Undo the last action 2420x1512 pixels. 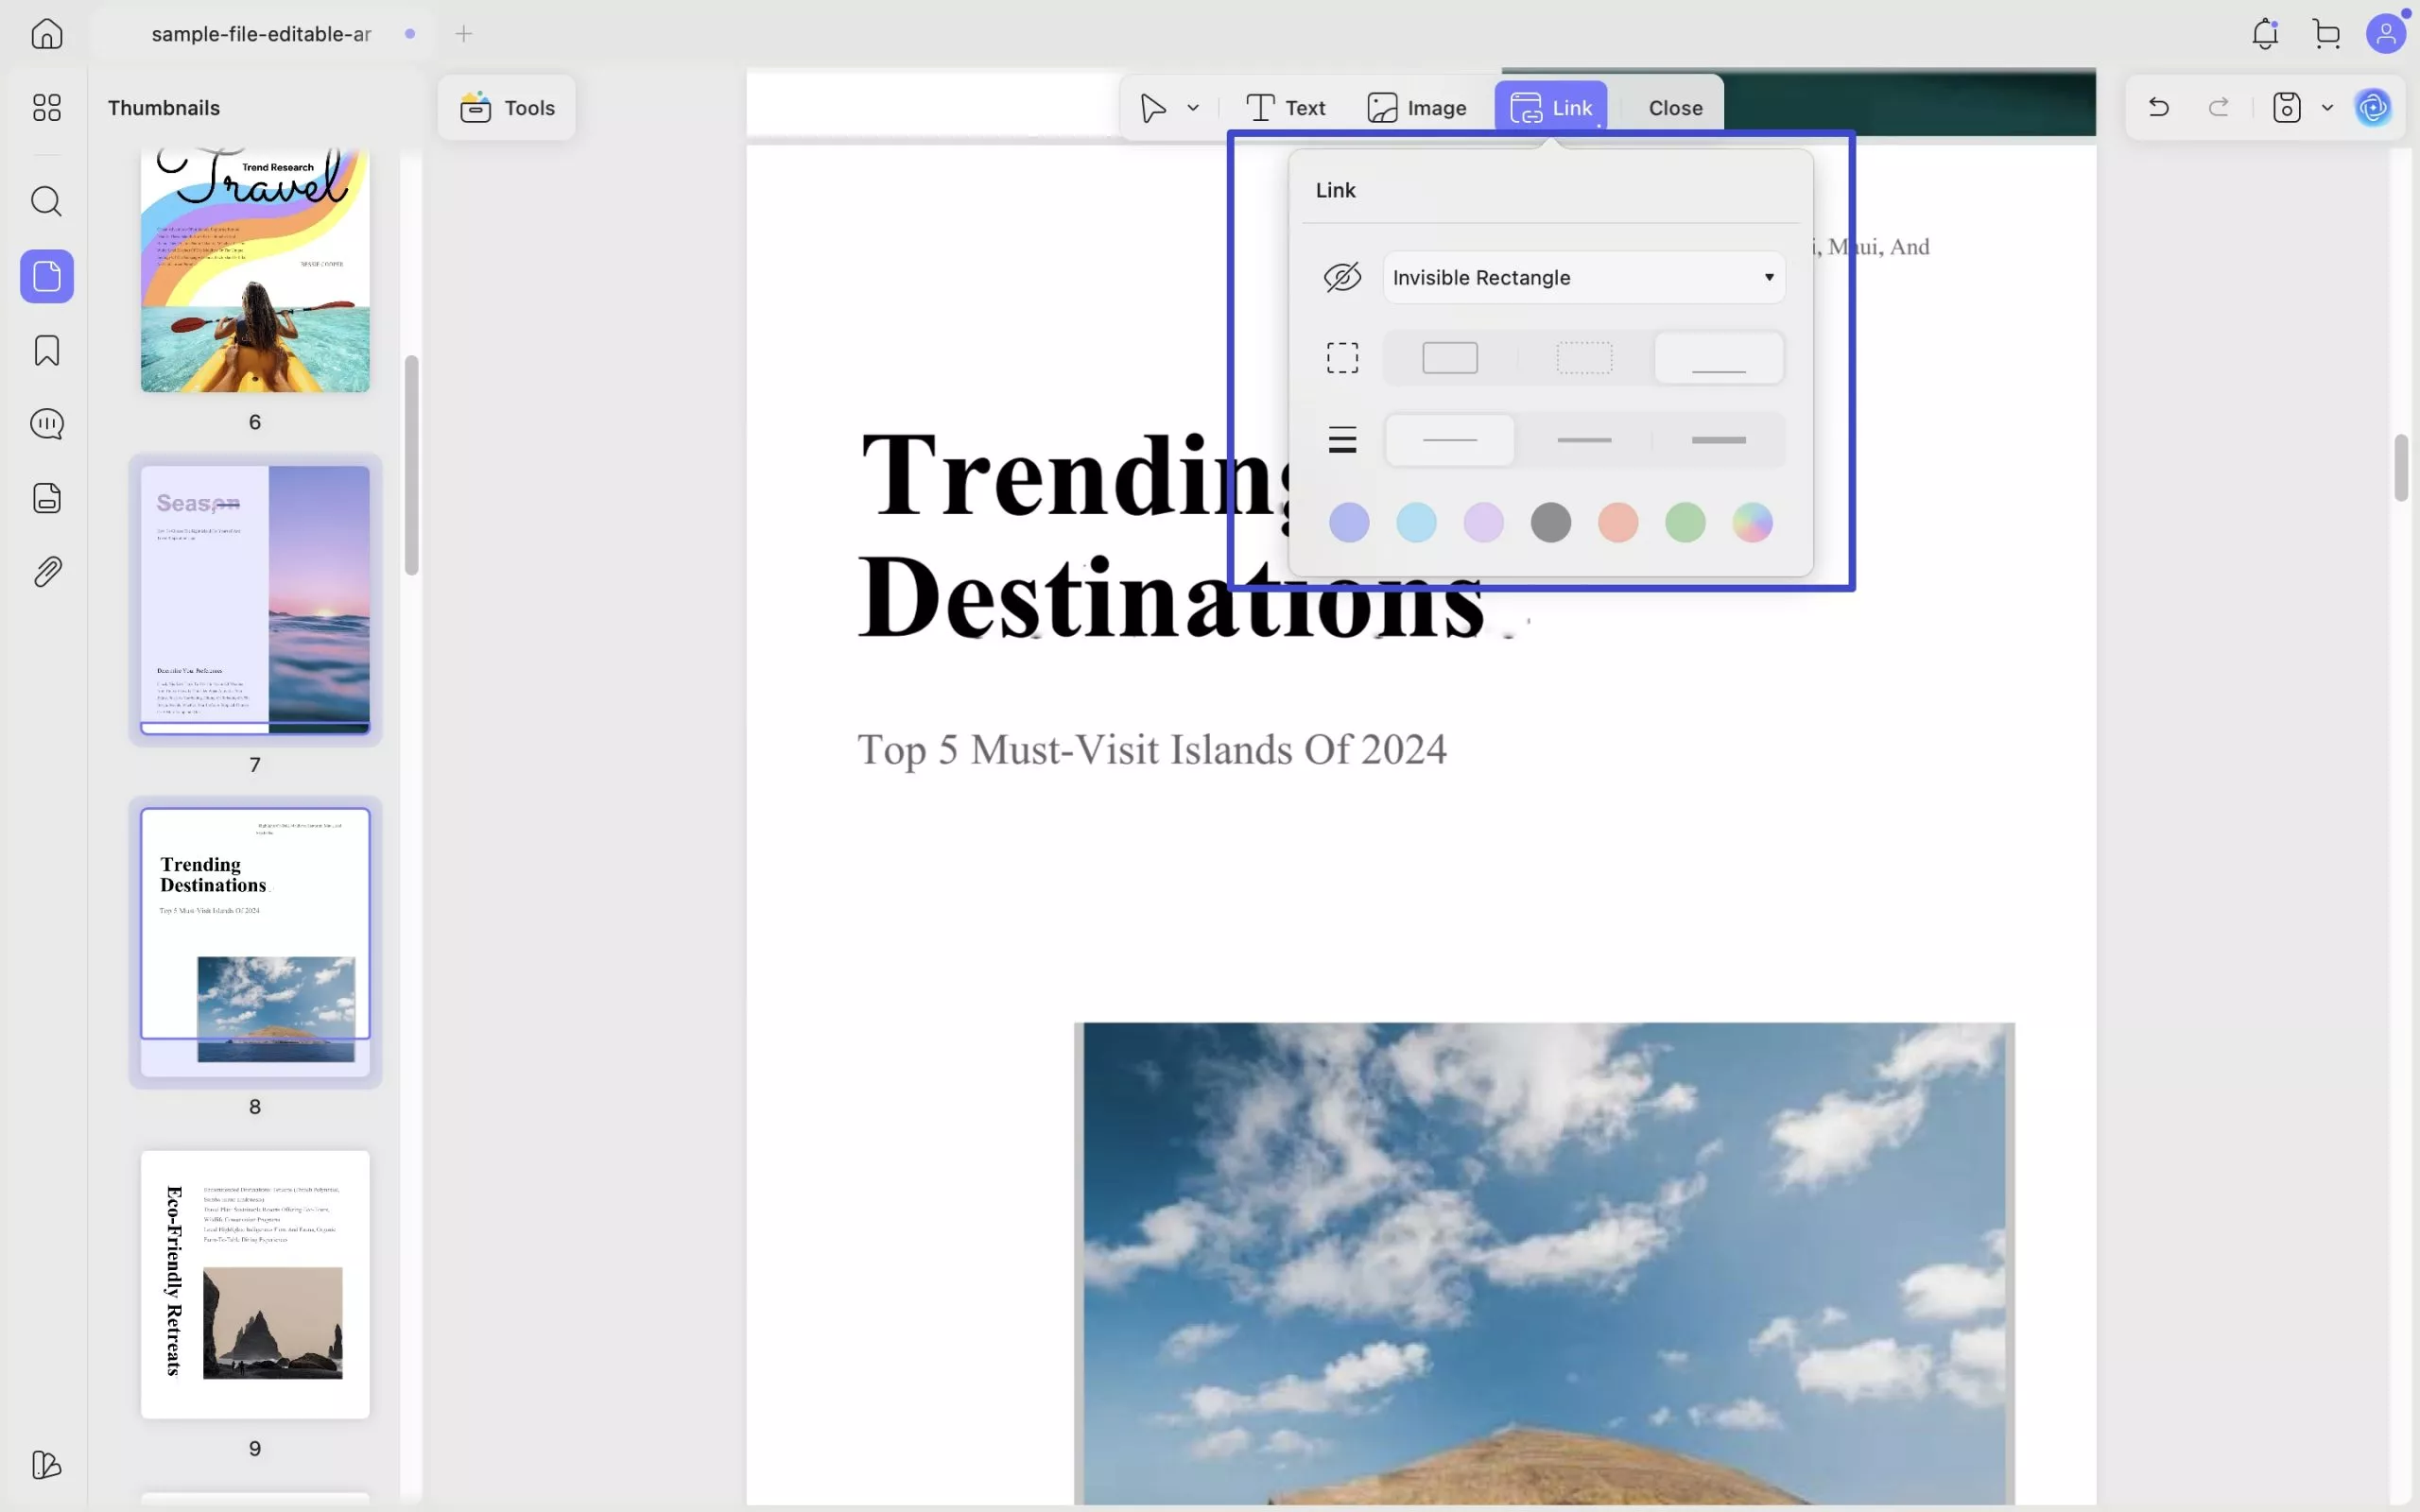click(2159, 107)
